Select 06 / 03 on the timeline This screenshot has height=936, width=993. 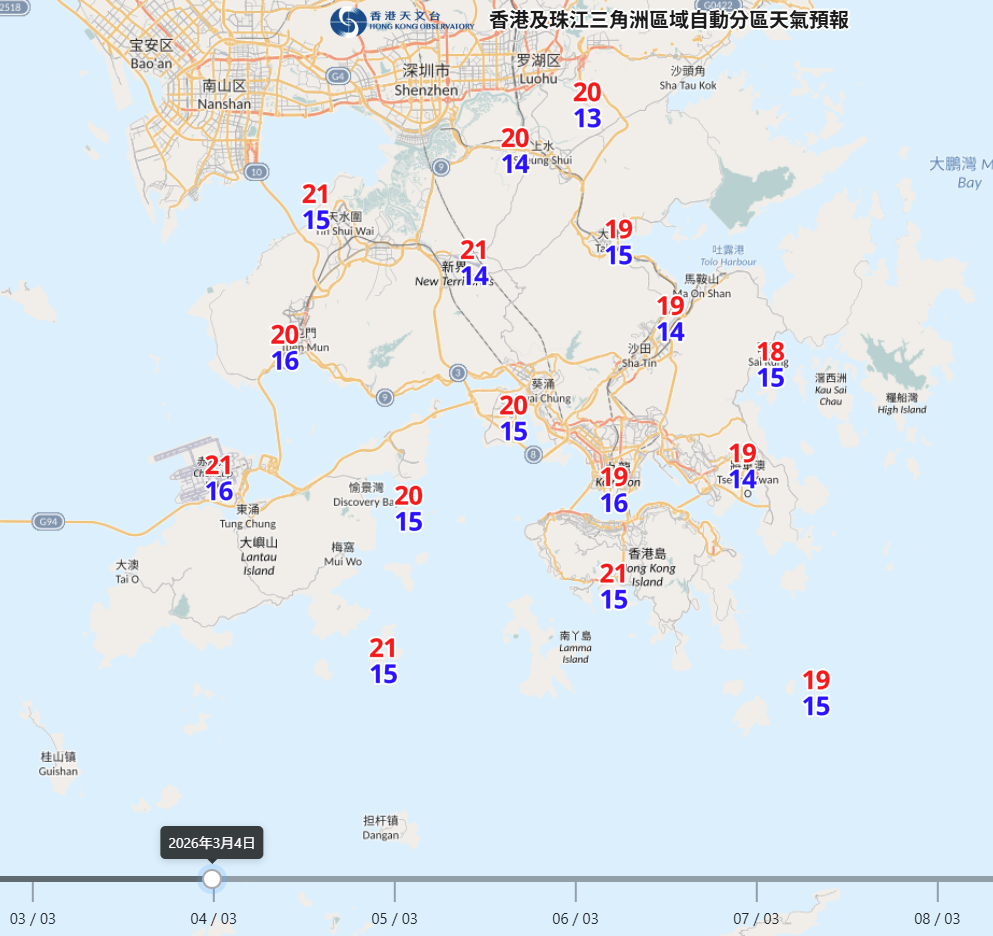coord(575,918)
